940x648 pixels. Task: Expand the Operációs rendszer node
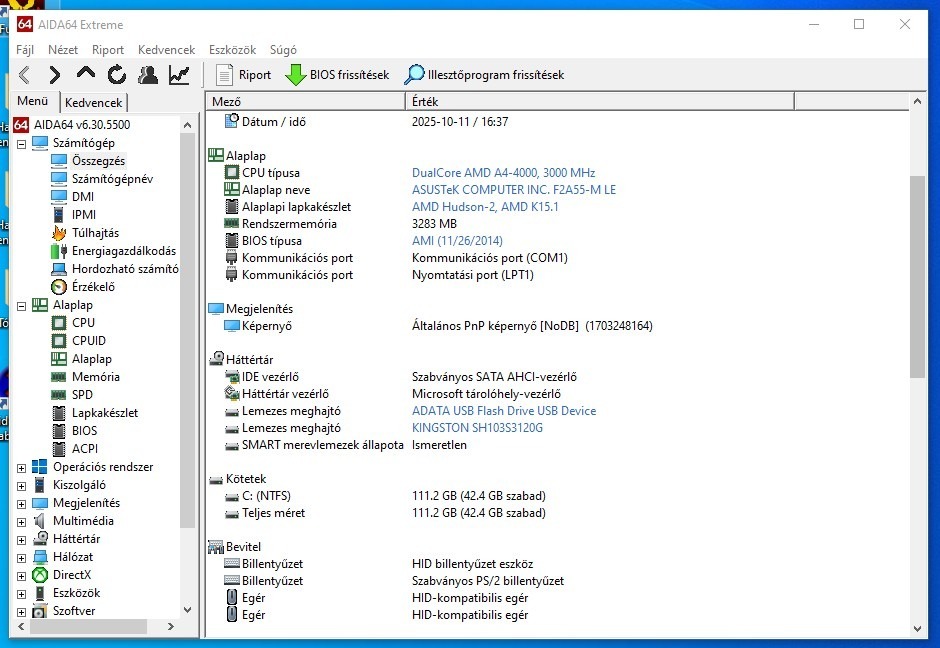pos(22,468)
